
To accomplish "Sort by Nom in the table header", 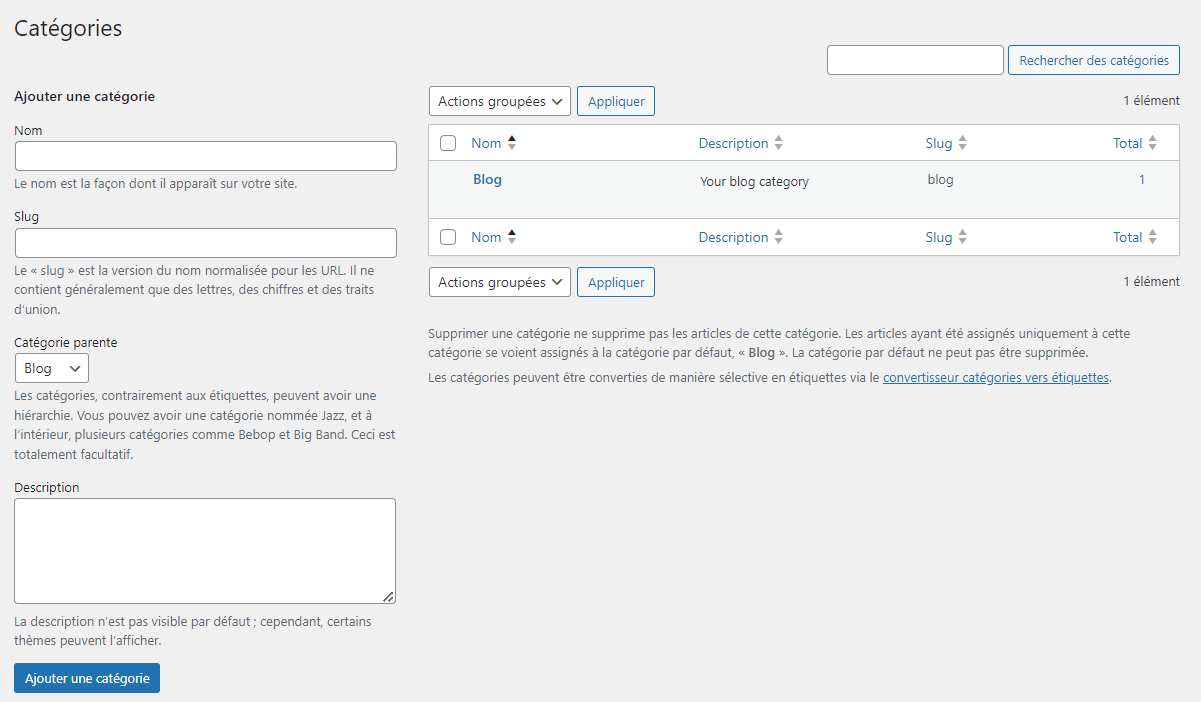I will pos(486,143).
